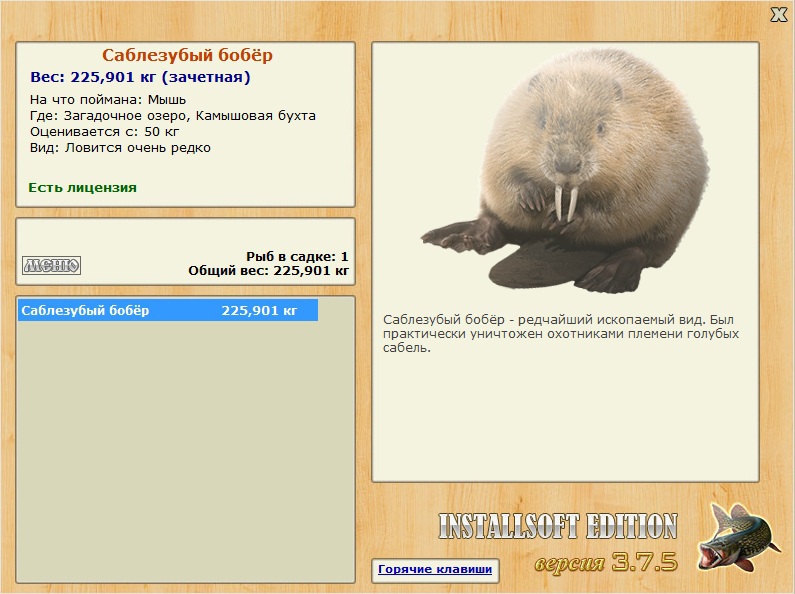Click the Загадочное озеро, Камышовая бухта location line

[172, 116]
